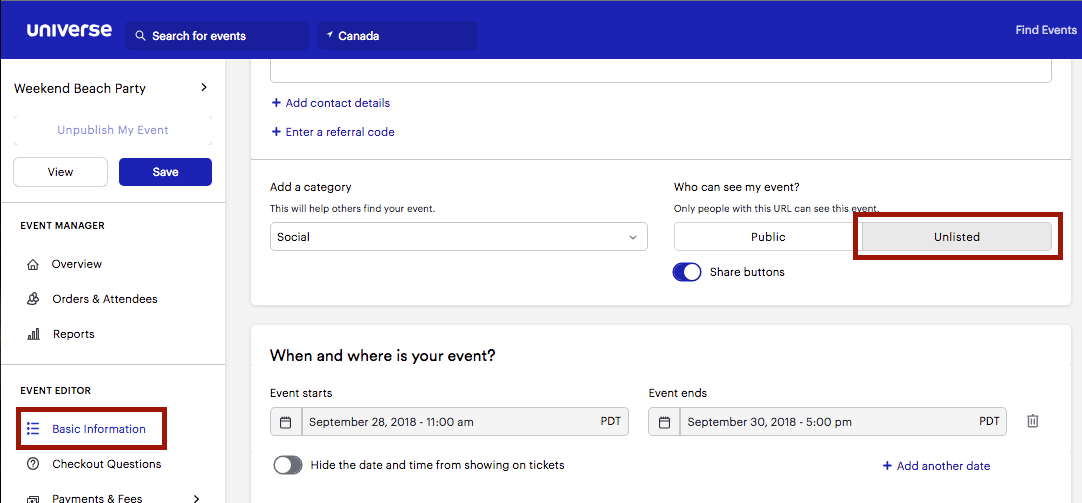This screenshot has width=1082, height=503.
Task: Click the Checkout Questions help icon
Action: 32,464
